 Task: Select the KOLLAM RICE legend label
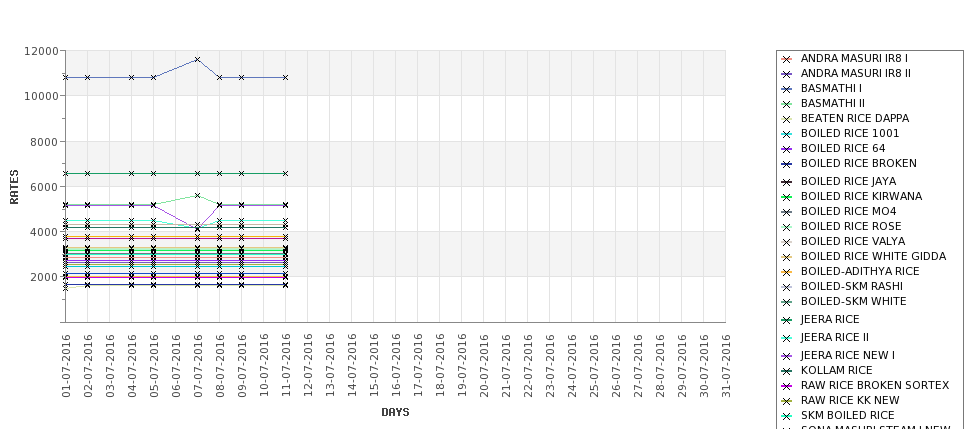point(836,370)
